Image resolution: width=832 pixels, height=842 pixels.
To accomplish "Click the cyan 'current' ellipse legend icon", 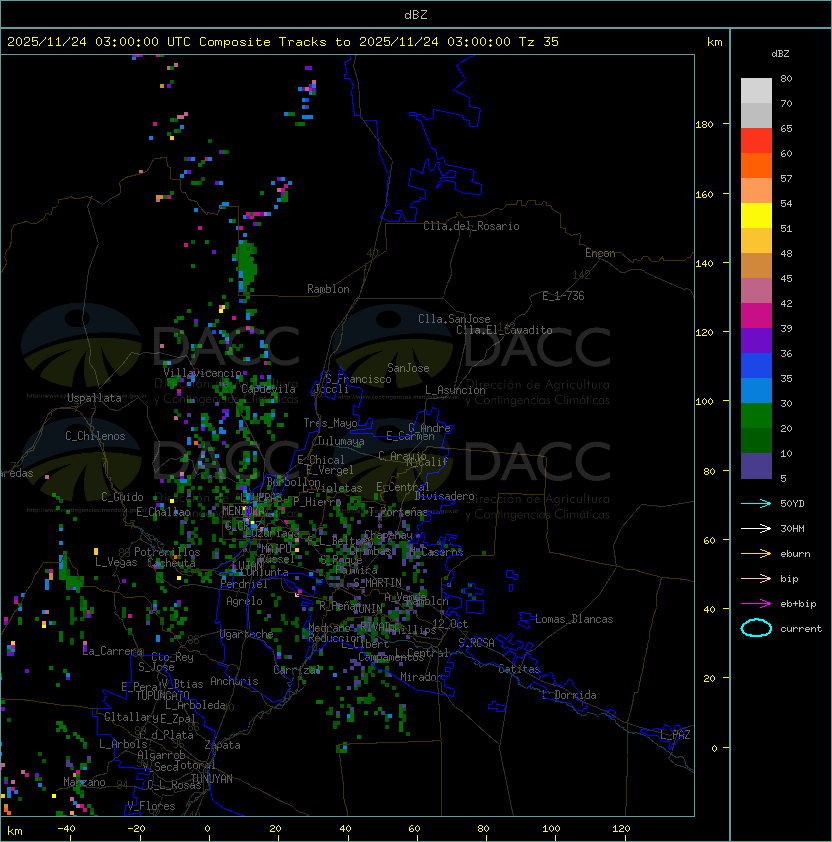I will [756, 628].
